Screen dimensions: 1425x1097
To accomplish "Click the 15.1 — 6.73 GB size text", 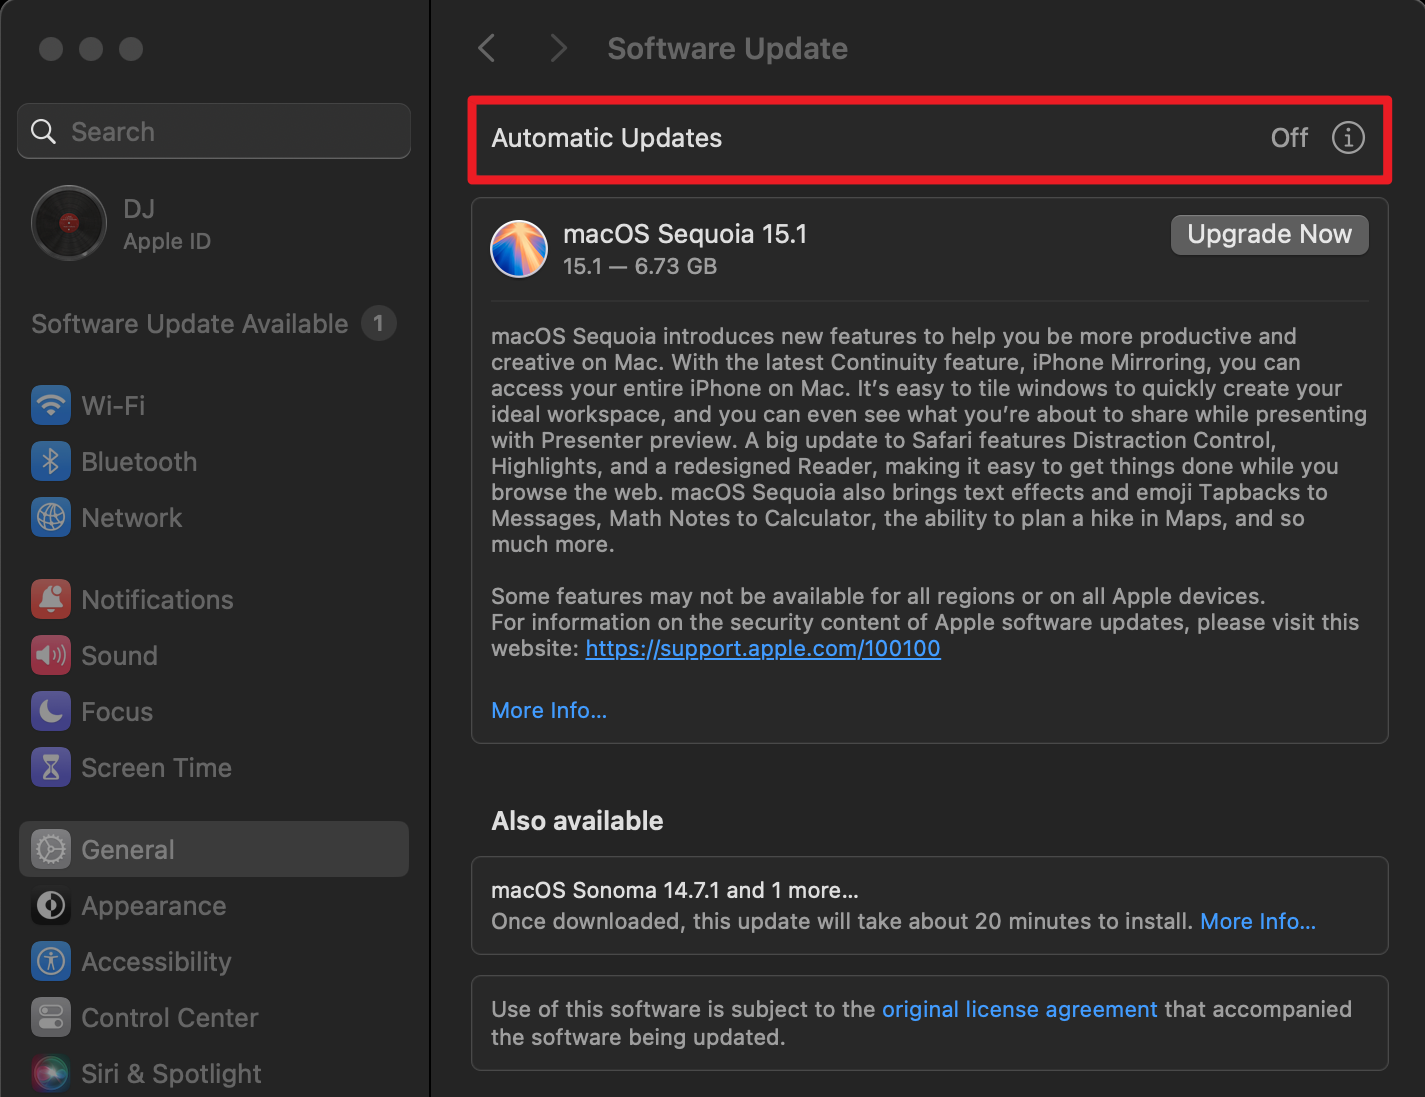I will (640, 266).
